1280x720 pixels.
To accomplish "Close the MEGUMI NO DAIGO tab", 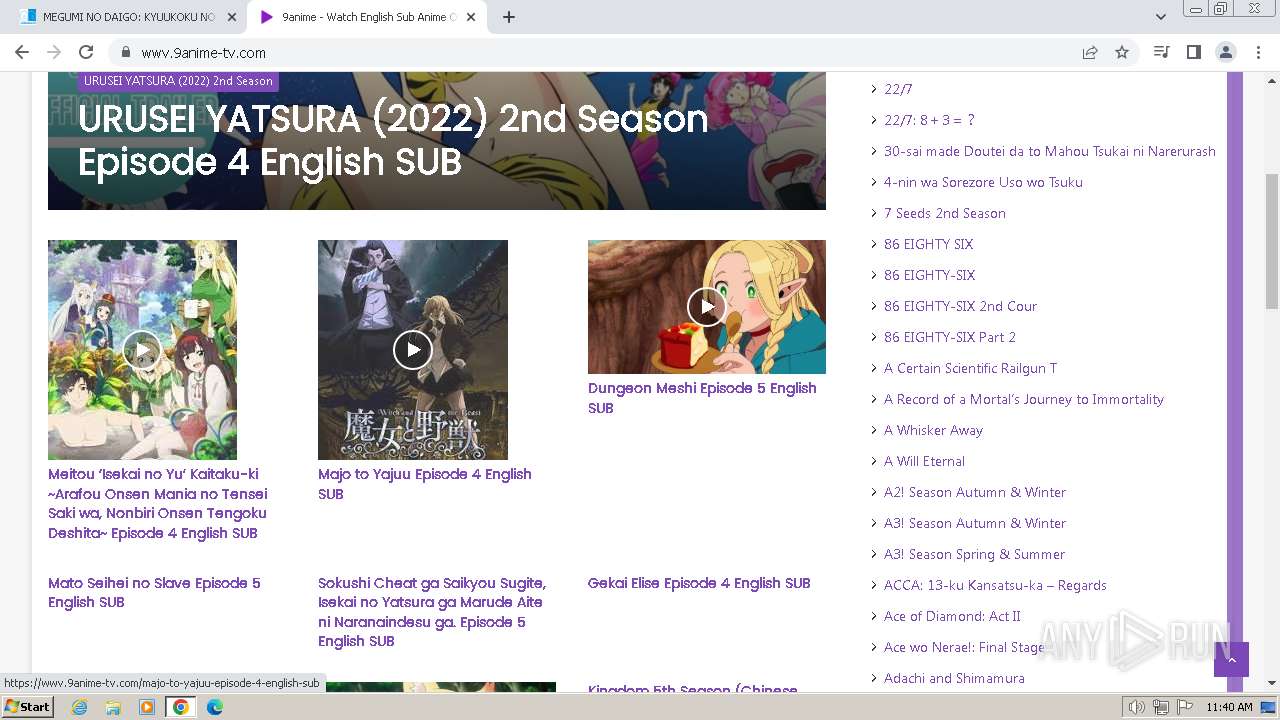I will tap(232, 17).
